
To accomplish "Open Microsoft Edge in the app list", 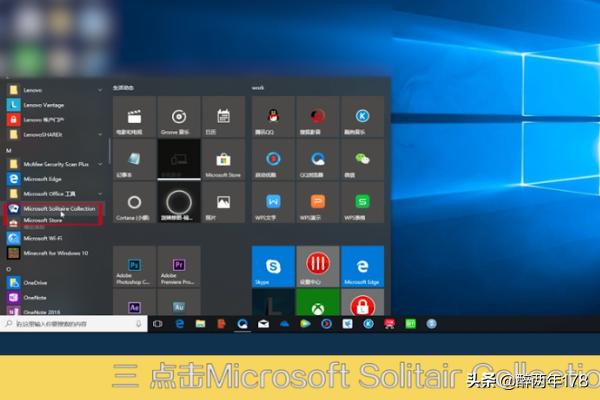I will [54, 179].
